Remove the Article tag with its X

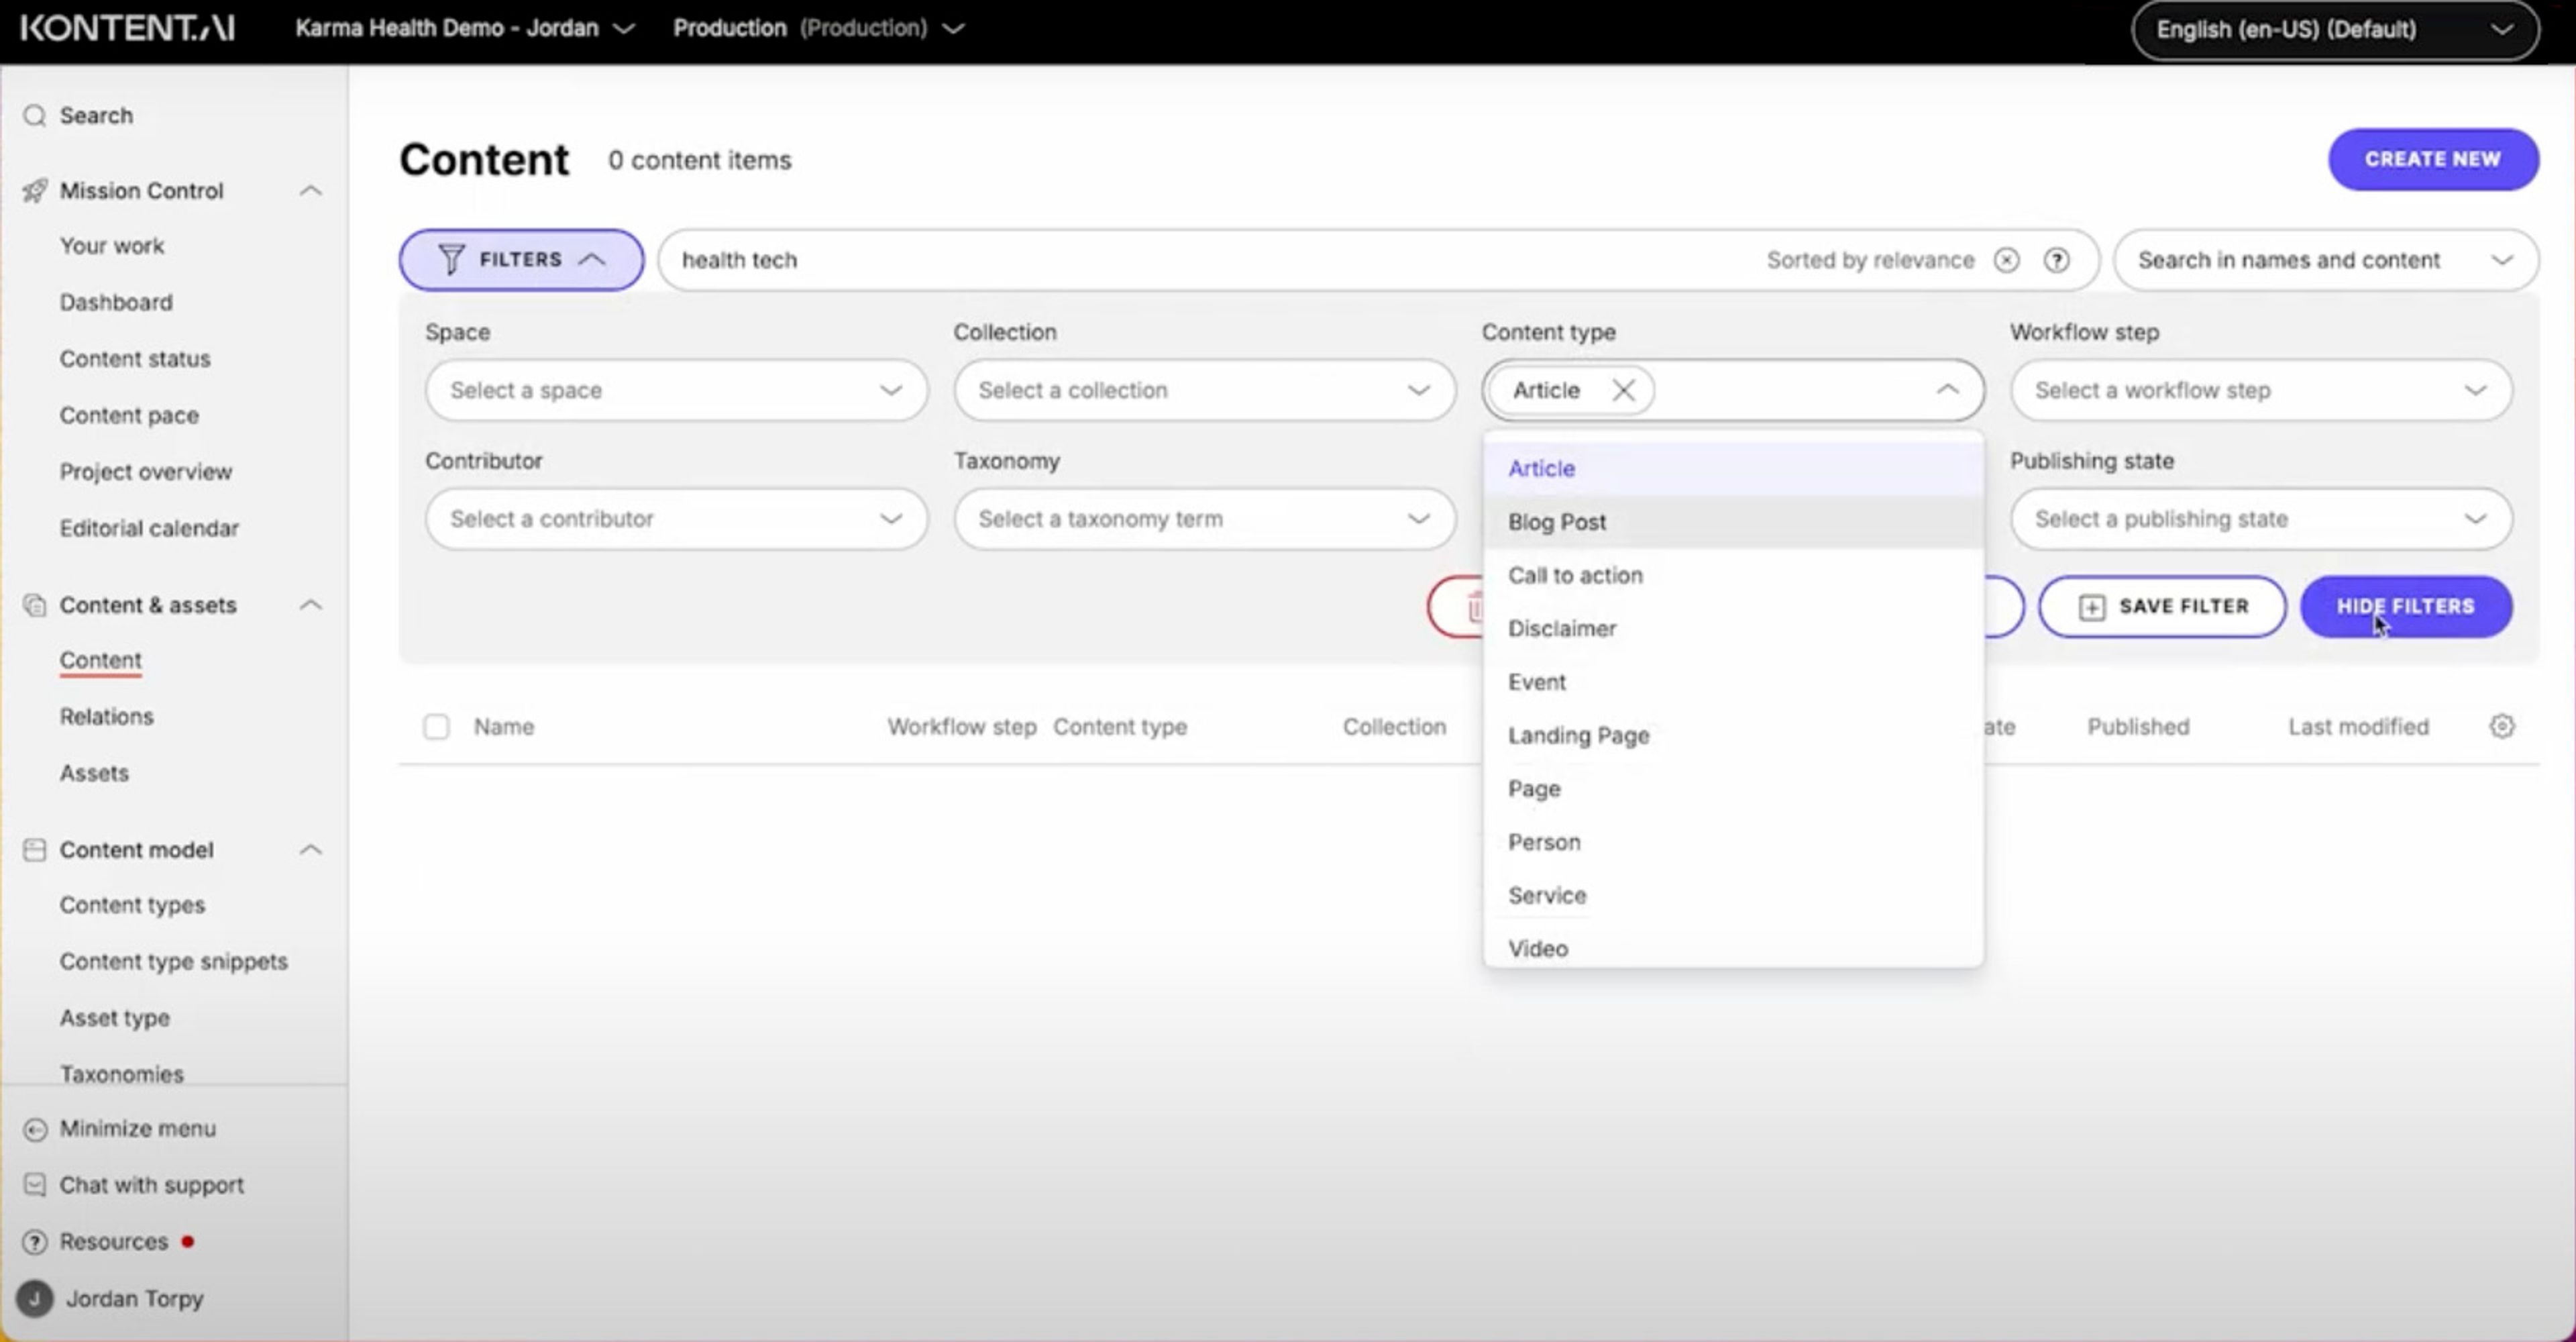pyautogui.click(x=1623, y=391)
